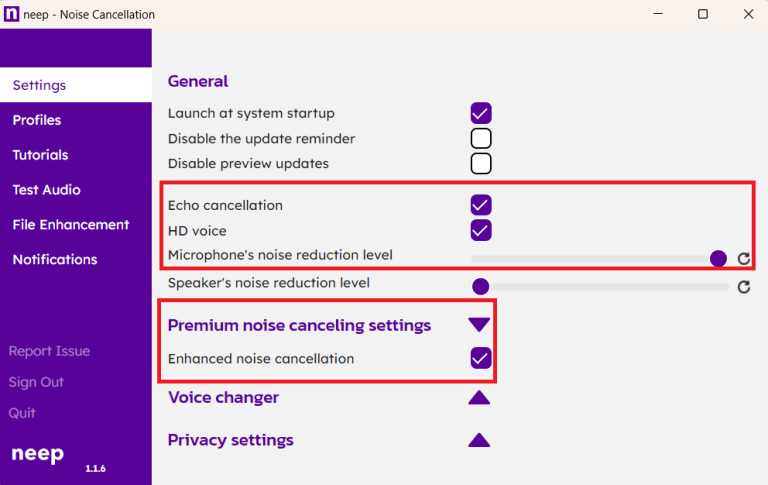768x485 pixels.
Task: Disable Enhanced noise cancellation checkbox
Action: (x=481, y=358)
